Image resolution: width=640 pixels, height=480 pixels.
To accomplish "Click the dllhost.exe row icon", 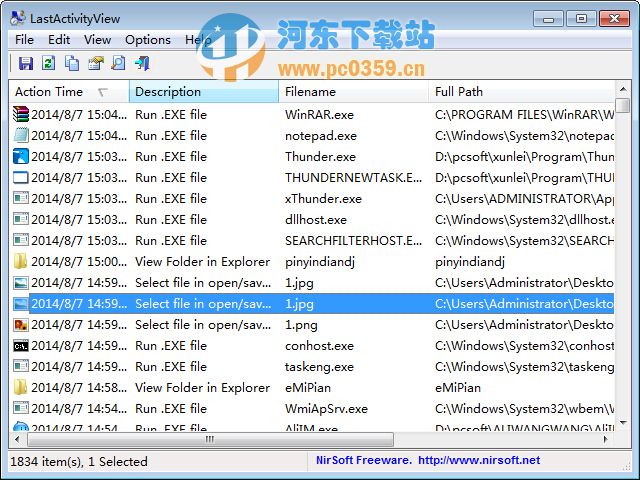I will [x=21, y=220].
